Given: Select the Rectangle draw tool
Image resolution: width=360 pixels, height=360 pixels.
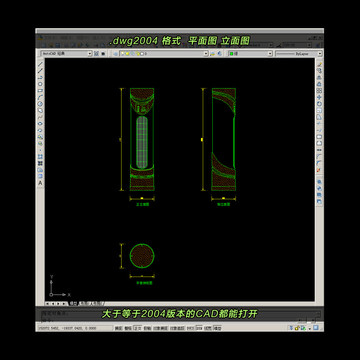Looking at the screenshot, I should click(40, 90).
